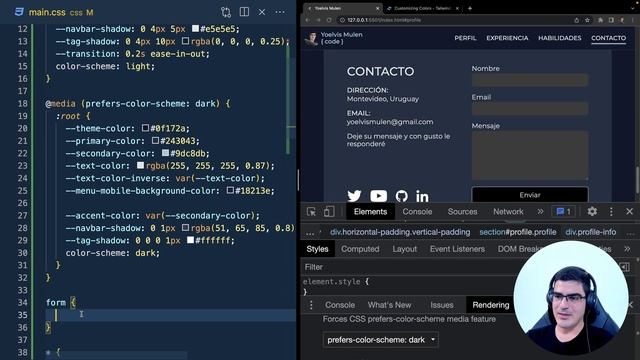Screen dimensions: 640x360
Task: Expand more DevTools tabs chevron
Action: (x=540, y=211)
